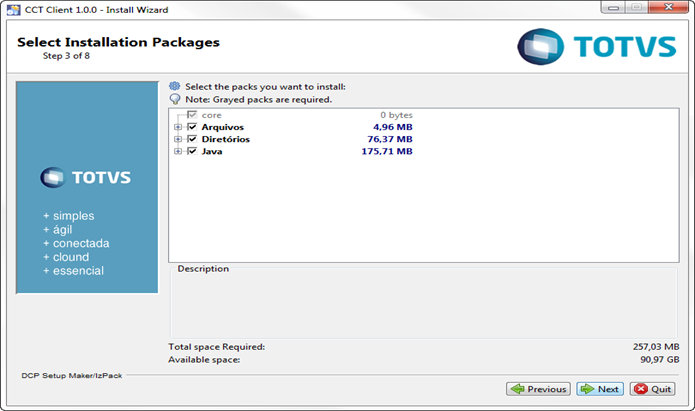Quit the install wizard
Image resolution: width=695 pixels, height=411 pixels.
(652, 389)
